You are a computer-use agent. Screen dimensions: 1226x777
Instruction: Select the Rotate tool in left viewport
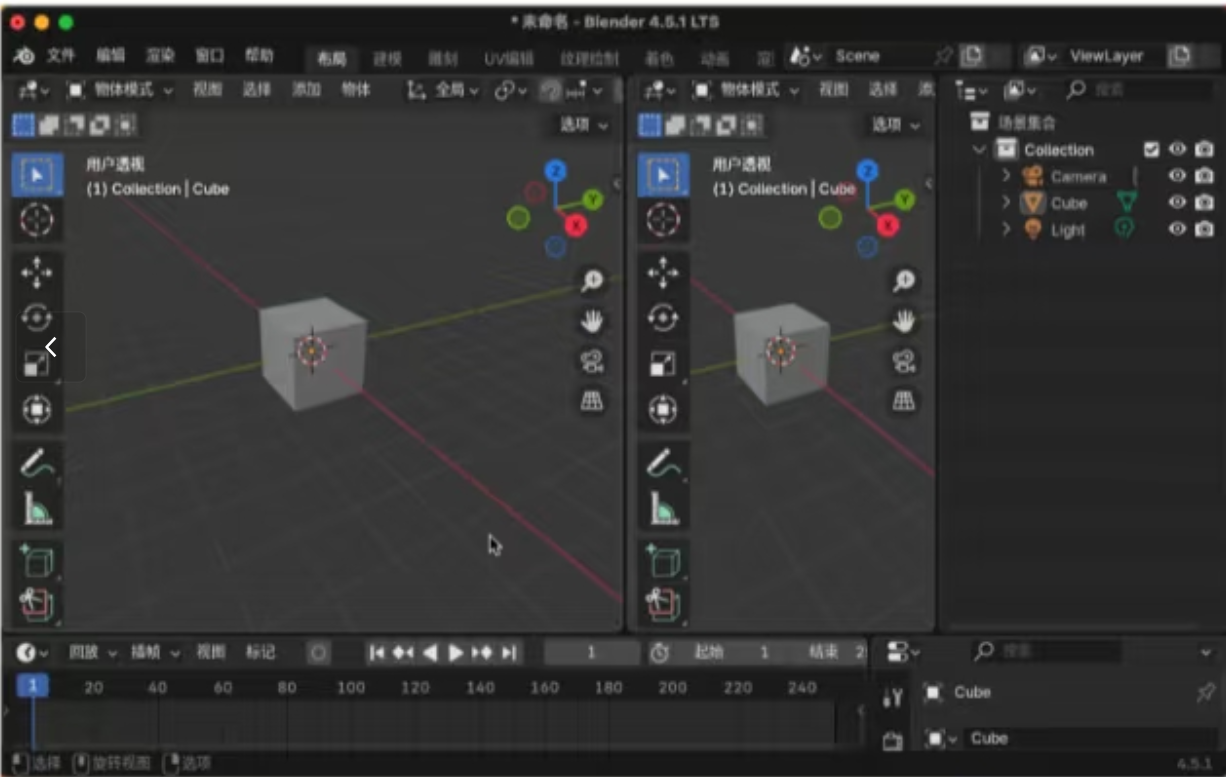(x=37, y=318)
